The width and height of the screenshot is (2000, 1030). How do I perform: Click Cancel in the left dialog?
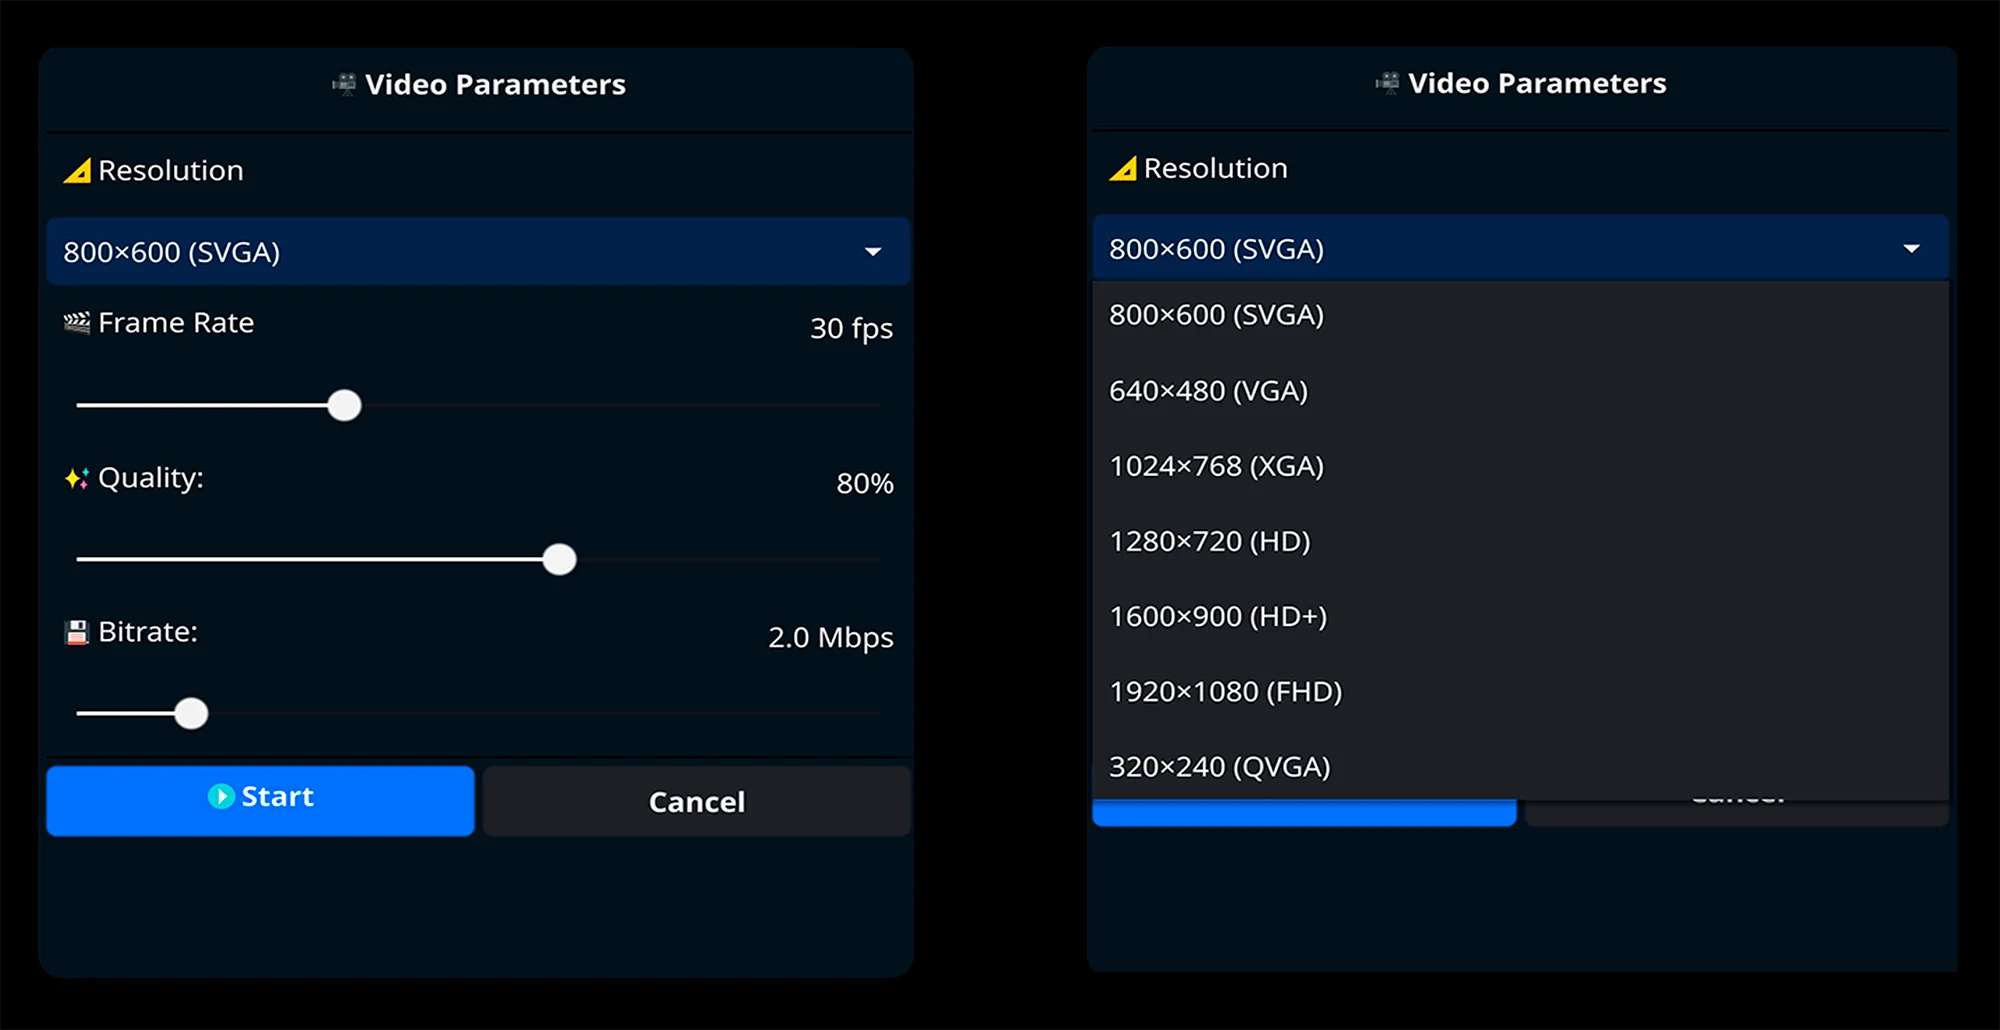[697, 801]
